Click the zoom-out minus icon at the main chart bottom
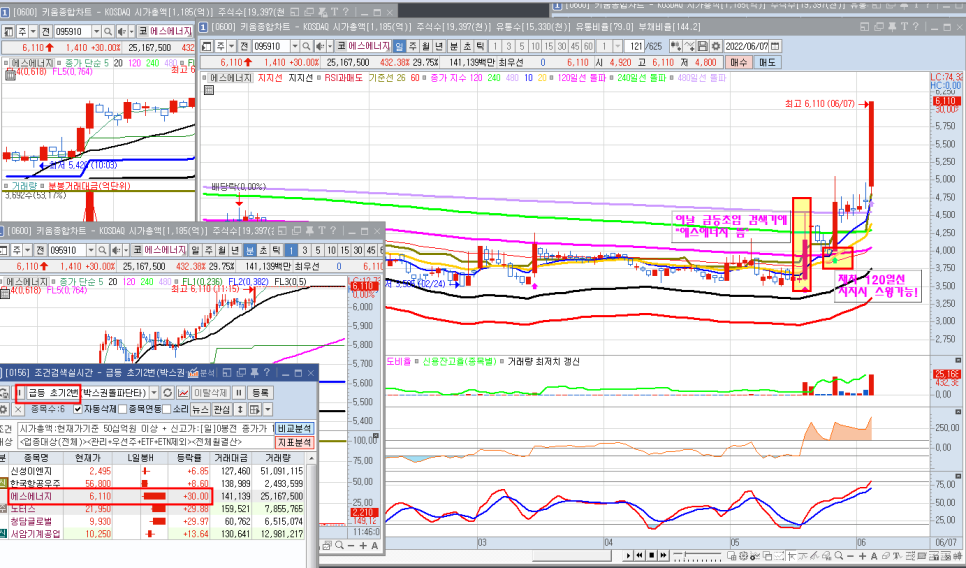Screen dimensions: 966x568 (850, 556)
